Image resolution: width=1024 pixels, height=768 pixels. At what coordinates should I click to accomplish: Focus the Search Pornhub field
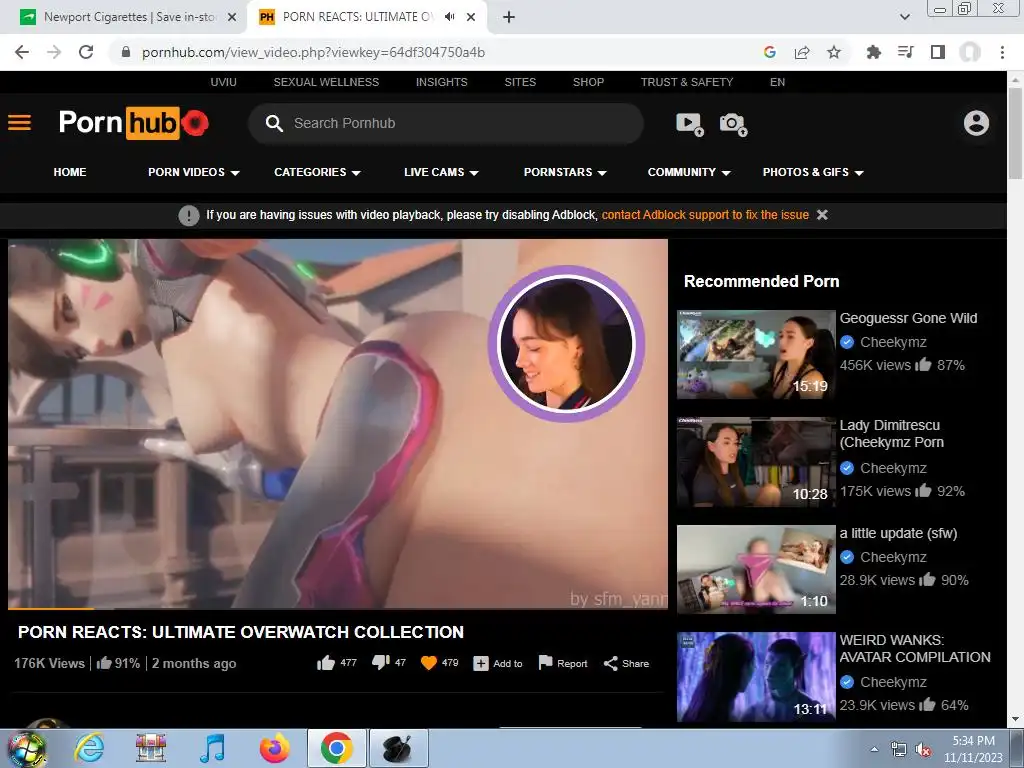[x=445, y=123]
